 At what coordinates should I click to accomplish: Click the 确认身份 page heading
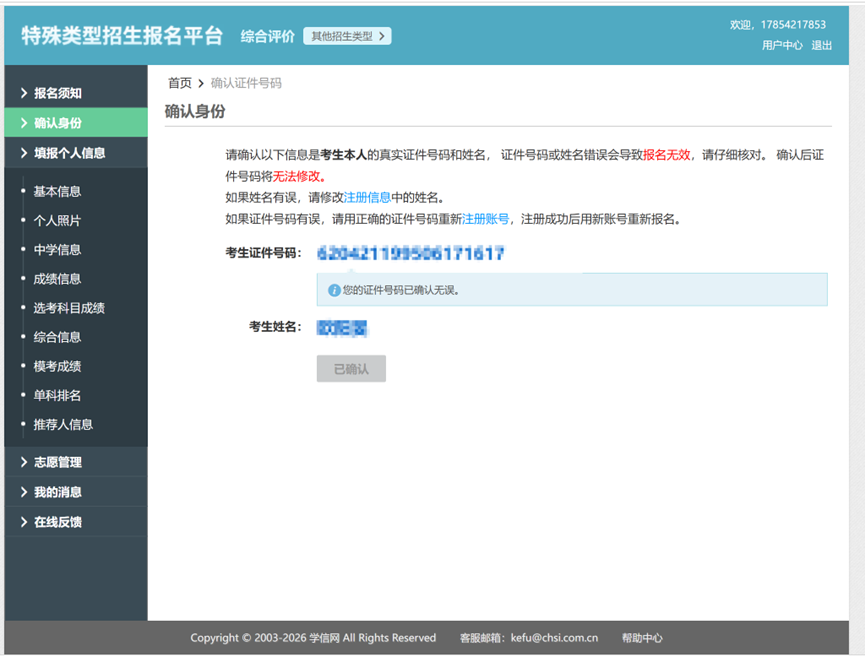coord(195,111)
